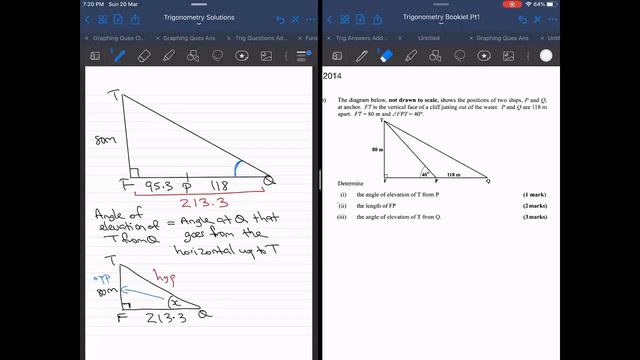
Task: Toggle read-only pen mode in Trigonometry Booklet Pt1
Action: [x=538, y=20]
